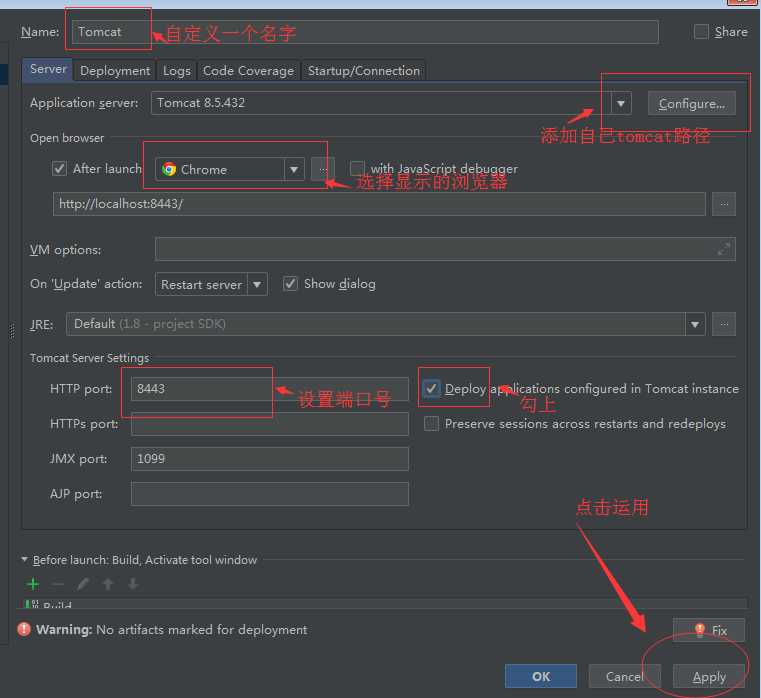This screenshot has height=698, width=761.
Task: Collapse the Before launch section triangle
Action: 24,559
